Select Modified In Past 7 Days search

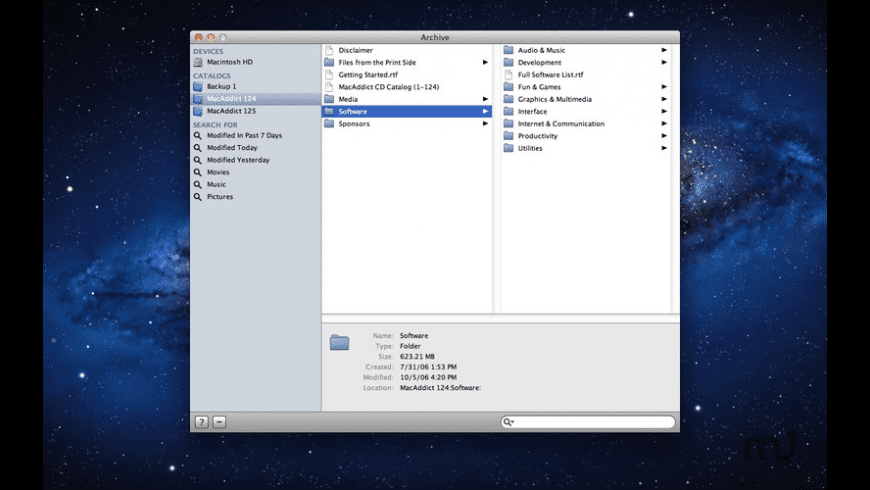(x=244, y=135)
